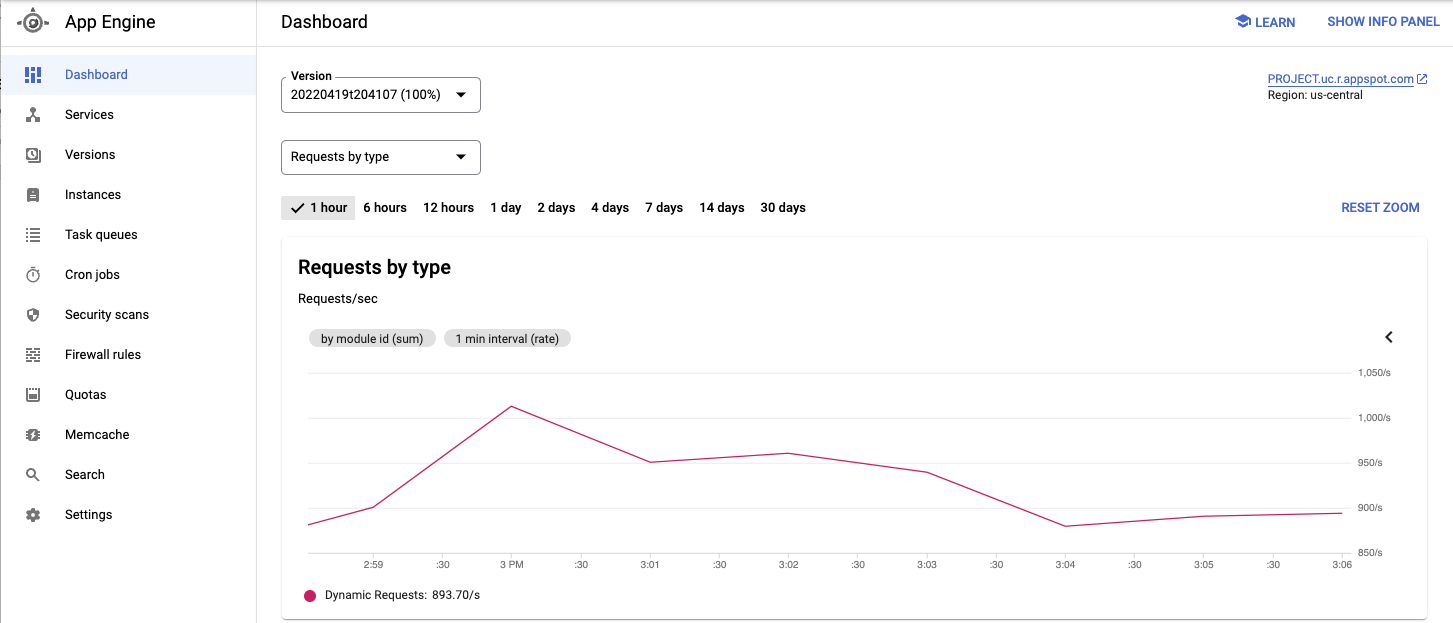This screenshot has width=1453, height=623.
Task: Open Services in the sidebar
Action: click(x=128, y=115)
